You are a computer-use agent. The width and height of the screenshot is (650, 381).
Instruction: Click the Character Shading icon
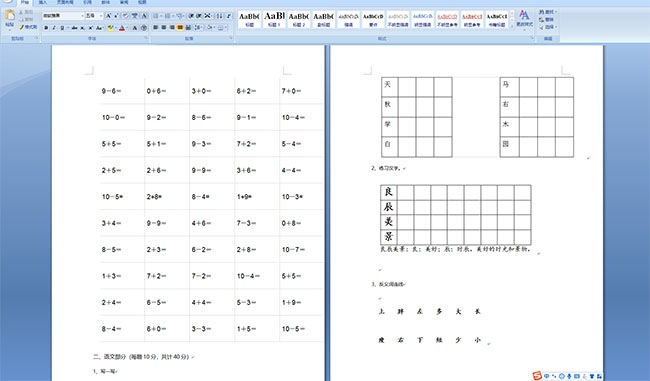(x=135, y=28)
